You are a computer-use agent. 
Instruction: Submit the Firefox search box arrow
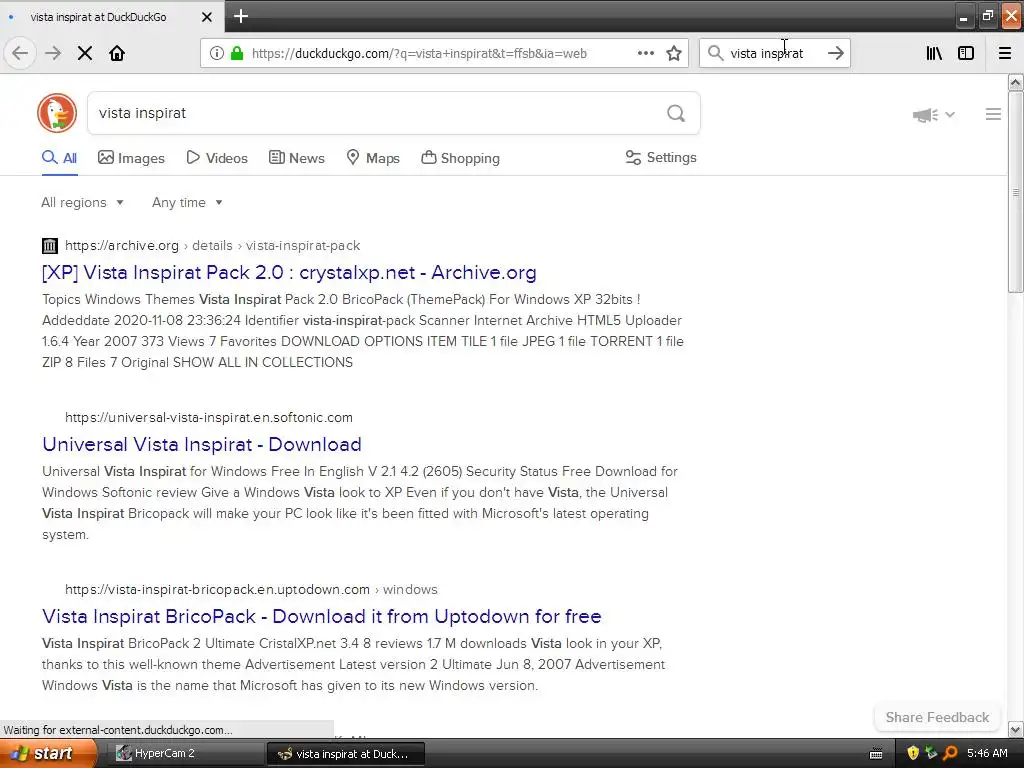(836, 53)
